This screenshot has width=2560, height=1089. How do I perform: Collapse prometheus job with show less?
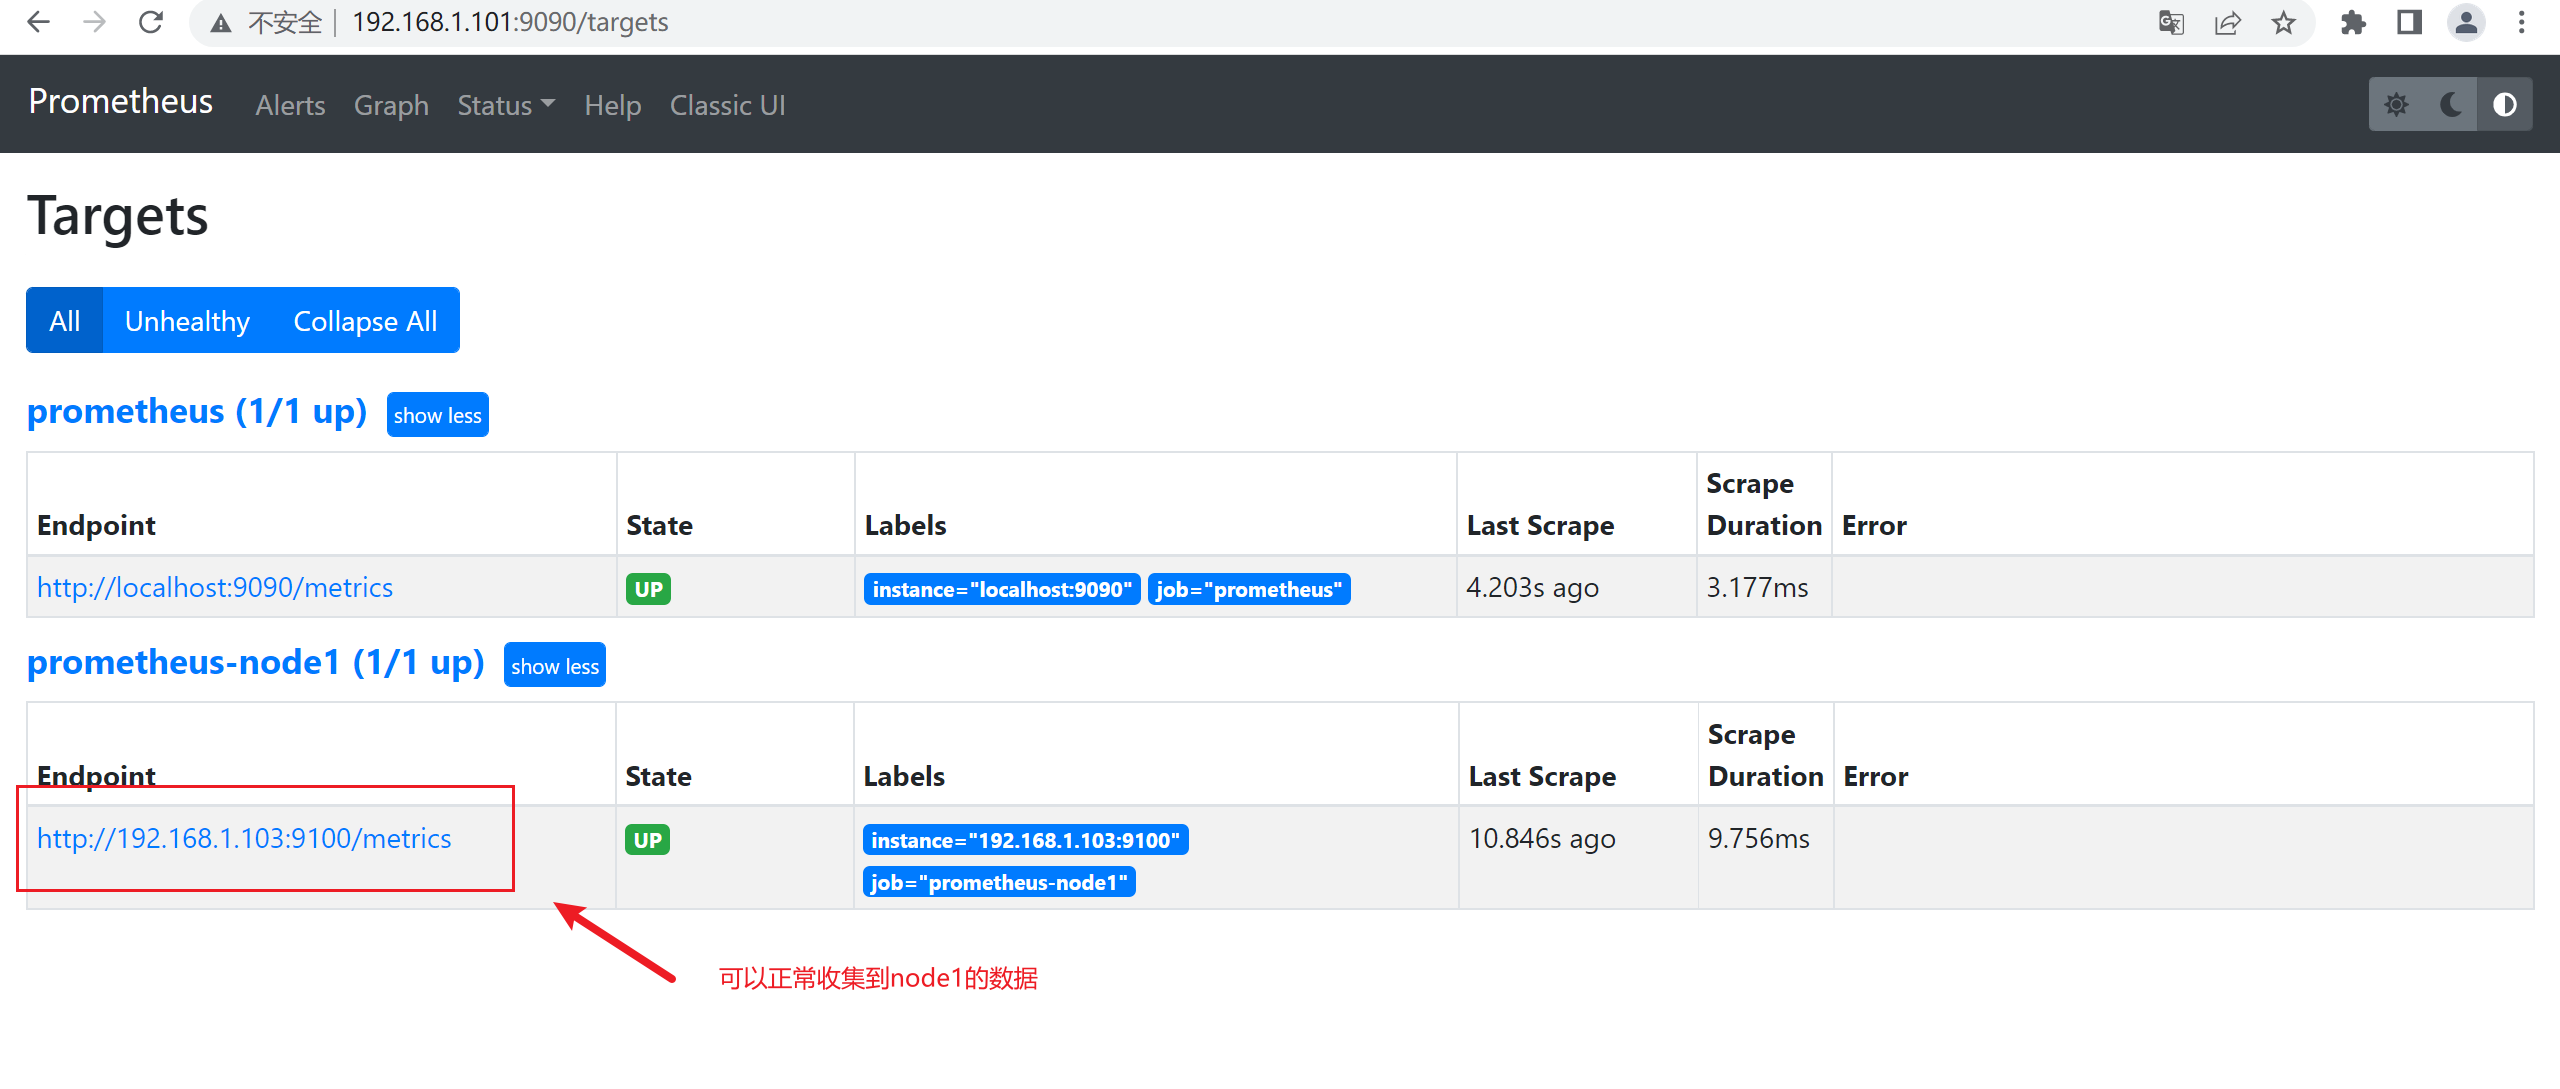[437, 415]
